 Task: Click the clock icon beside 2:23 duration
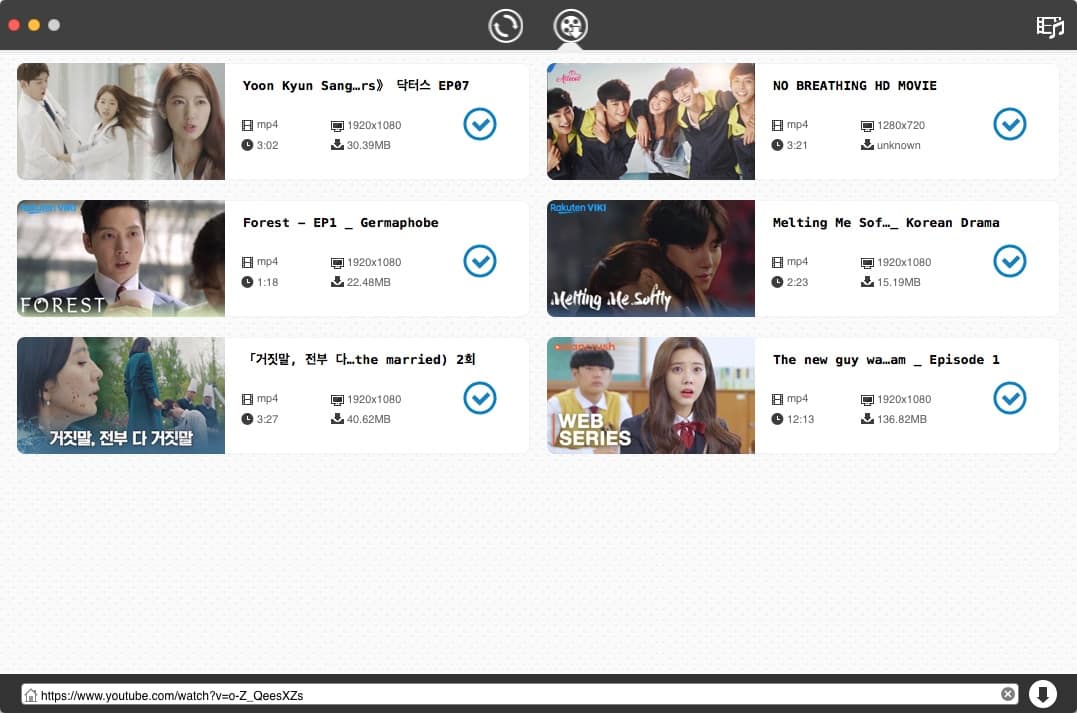(777, 282)
